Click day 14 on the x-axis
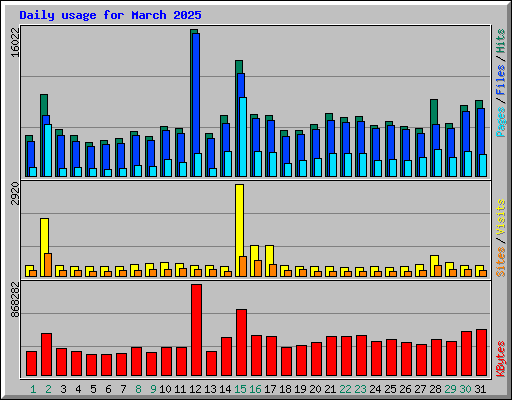The height and width of the screenshot is (400, 512). pyautogui.click(x=225, y=389)
